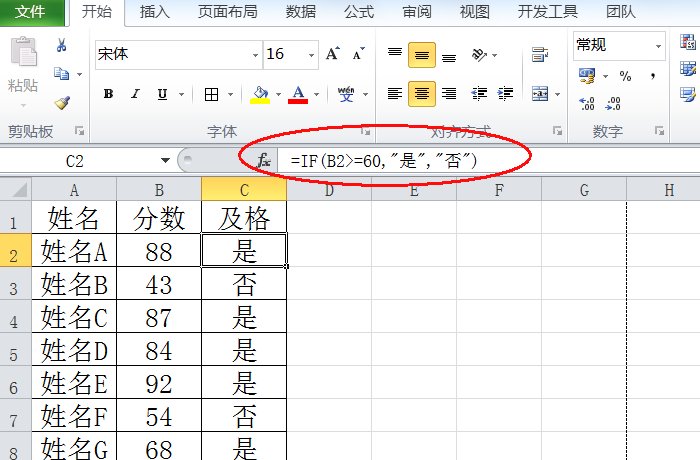700x460 pixels.
Task: Click the Cut scissors icon
Action: click(x=62, y=46)
